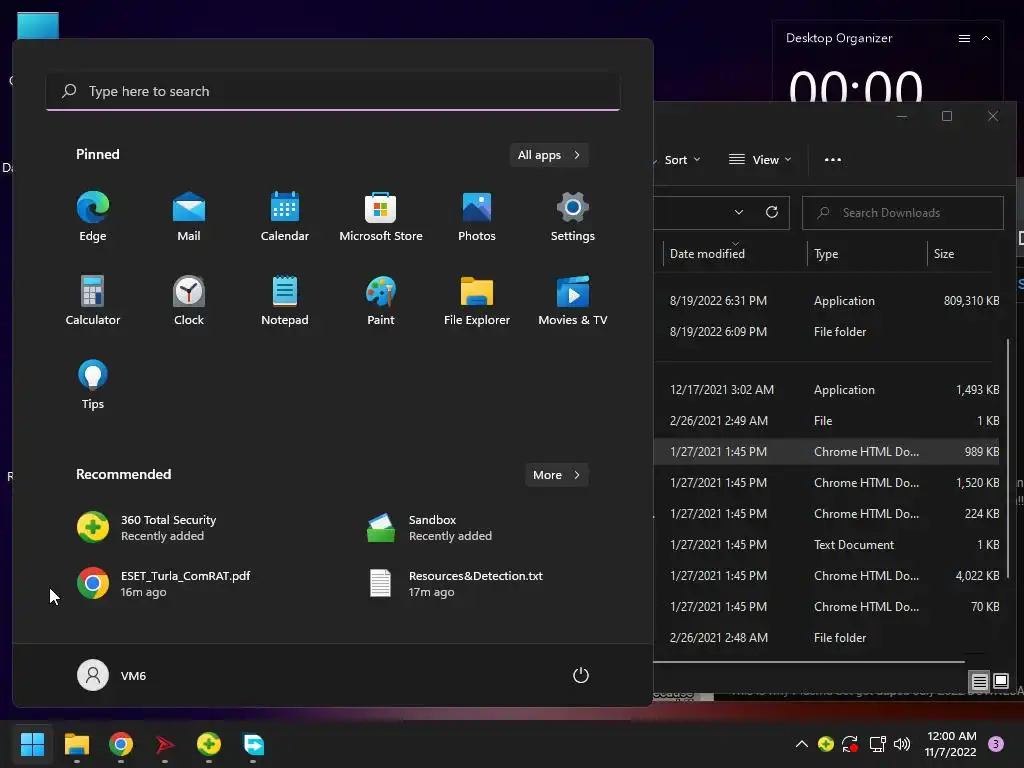Open the notification center badge
This screenshot has width=1024, height=768.
(x=996, y=744)
